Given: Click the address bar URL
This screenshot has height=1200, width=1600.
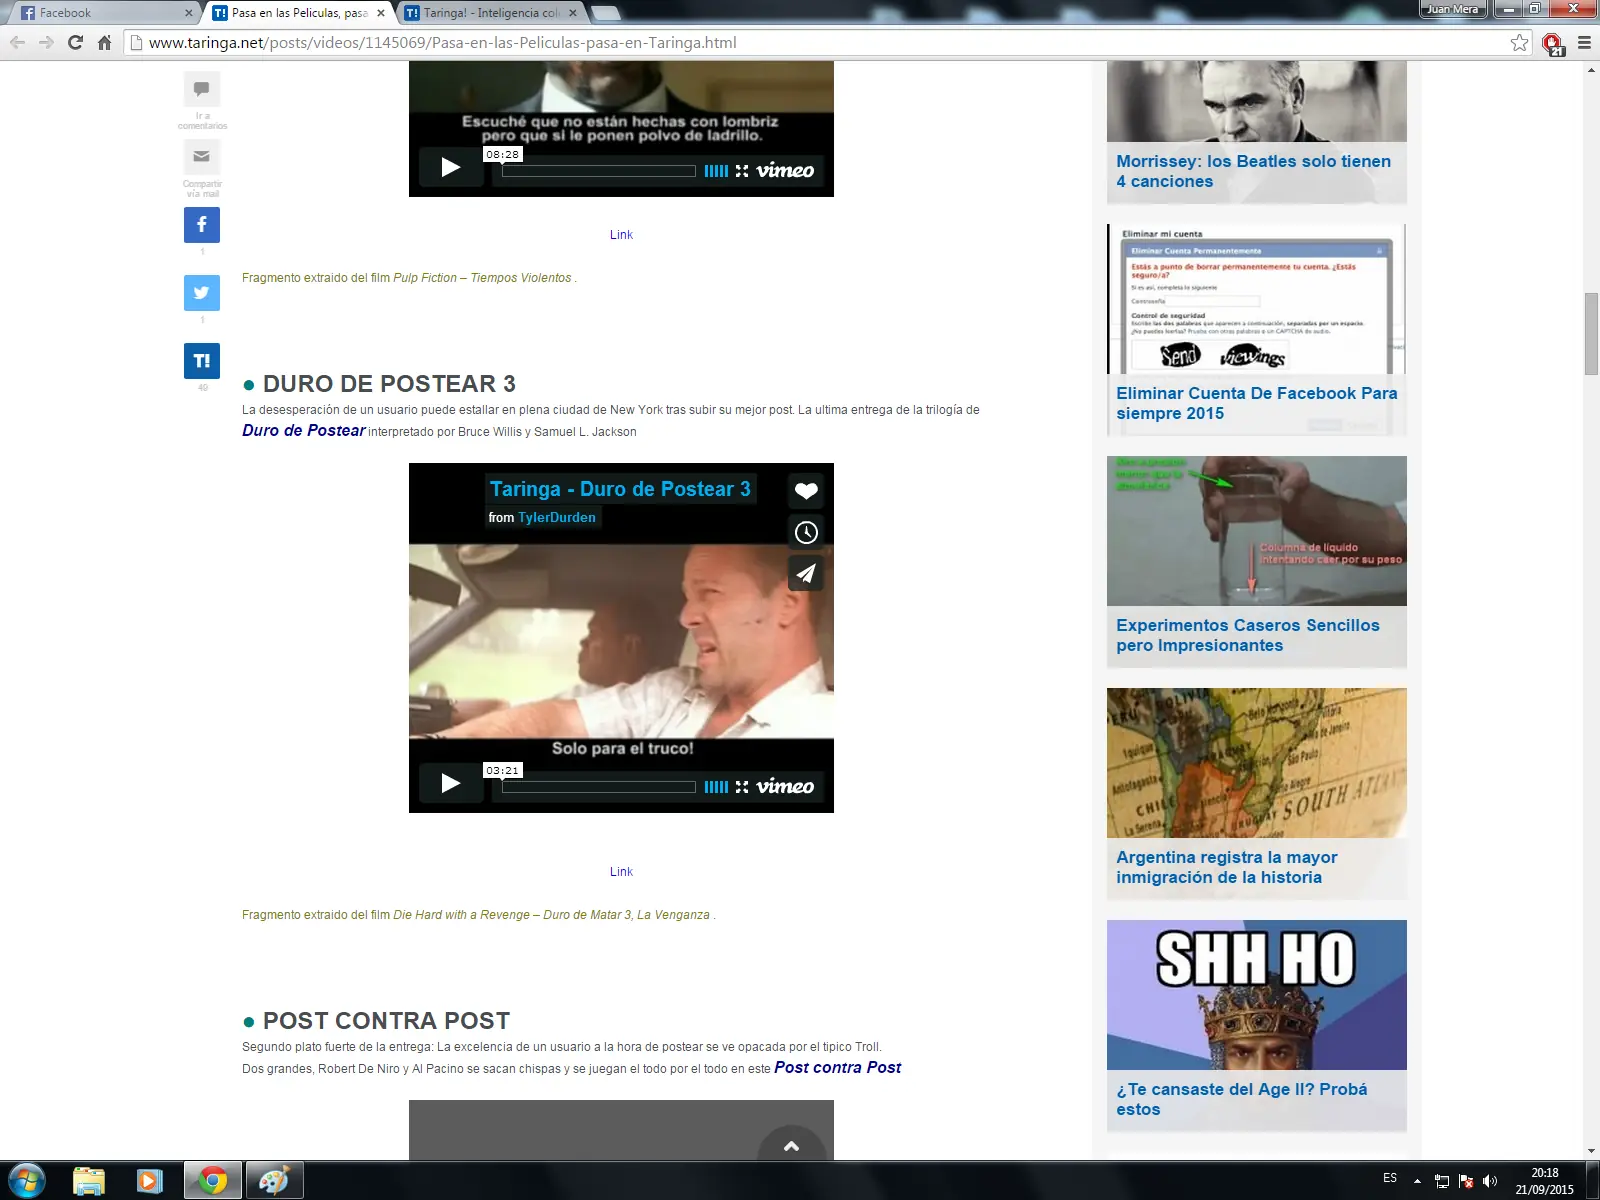Looking at the screenshot, I should [x=442, y=43].
